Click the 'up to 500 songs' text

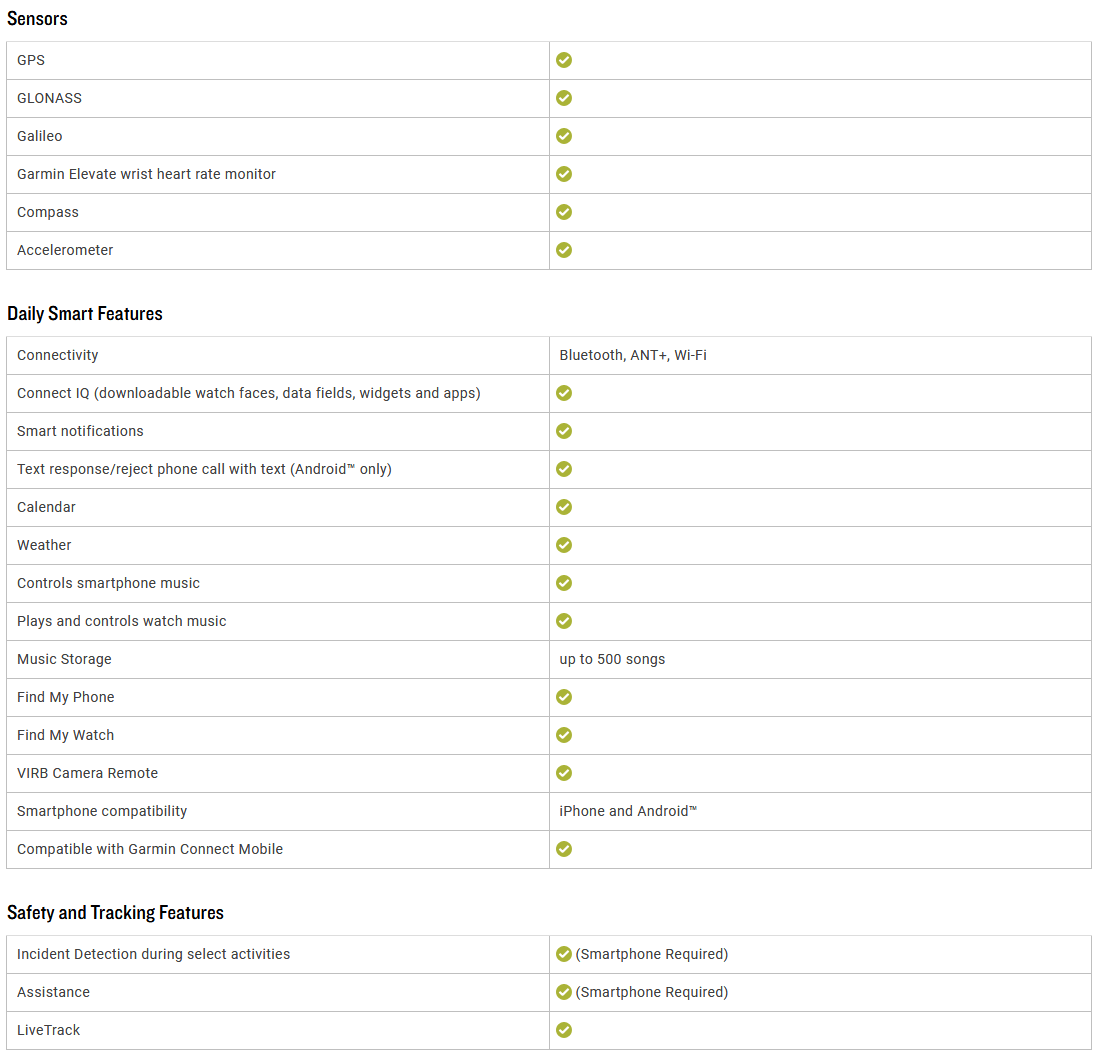pyautogui.click(x=612, y=659)
